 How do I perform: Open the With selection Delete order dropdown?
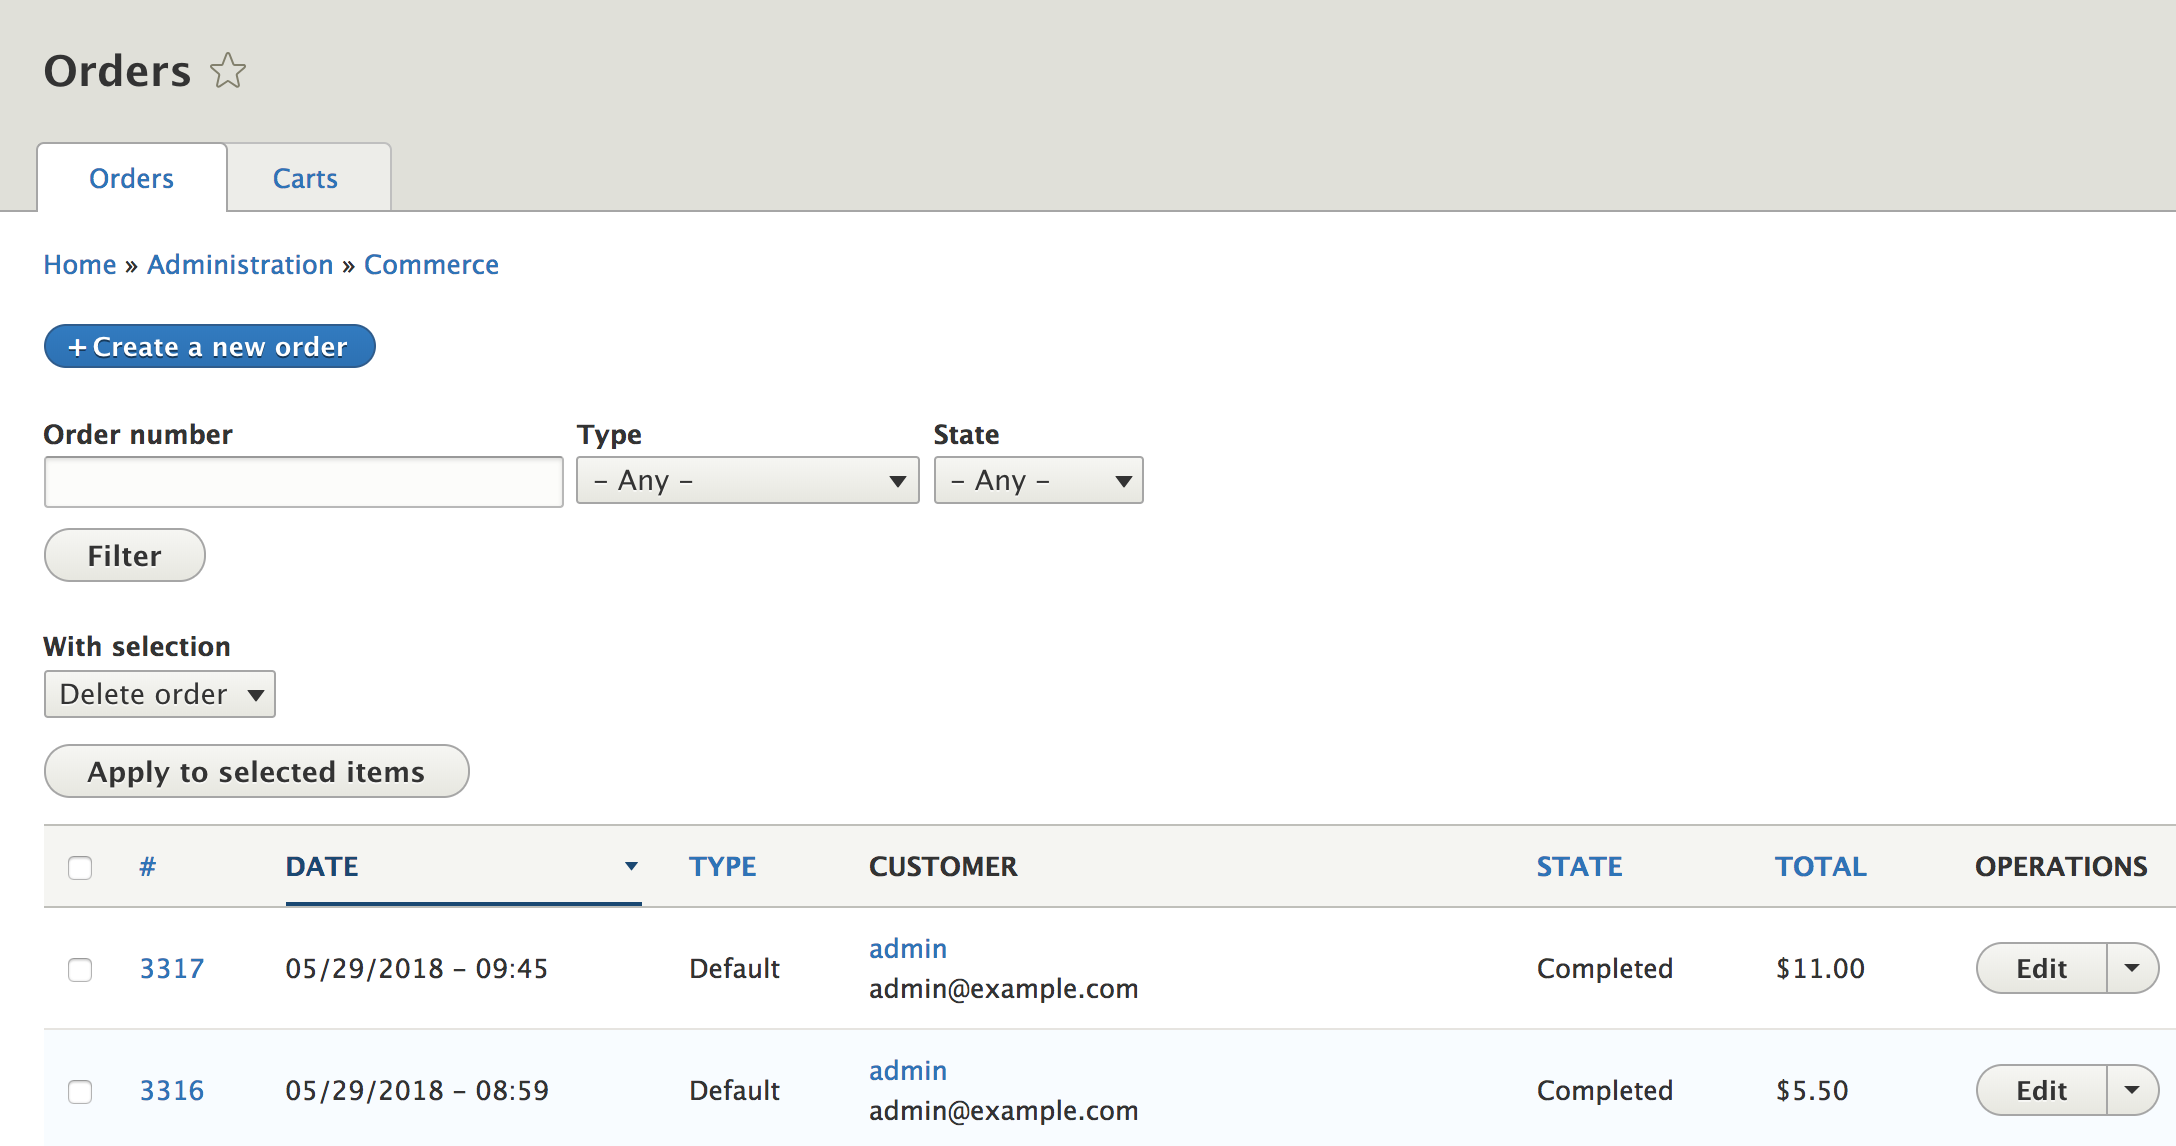point(159,693)
